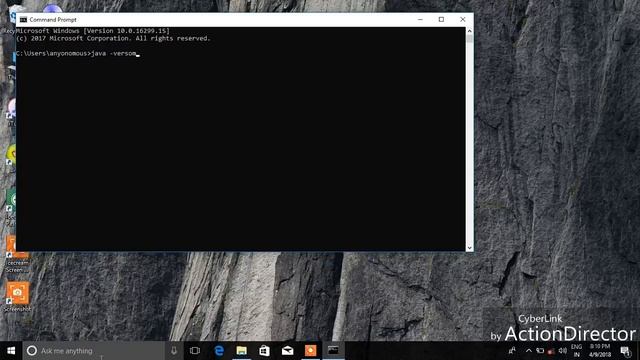Open the orange screen recorder taskbar icon
Screen dimensions: 640x360
click(x=310, y=351)
